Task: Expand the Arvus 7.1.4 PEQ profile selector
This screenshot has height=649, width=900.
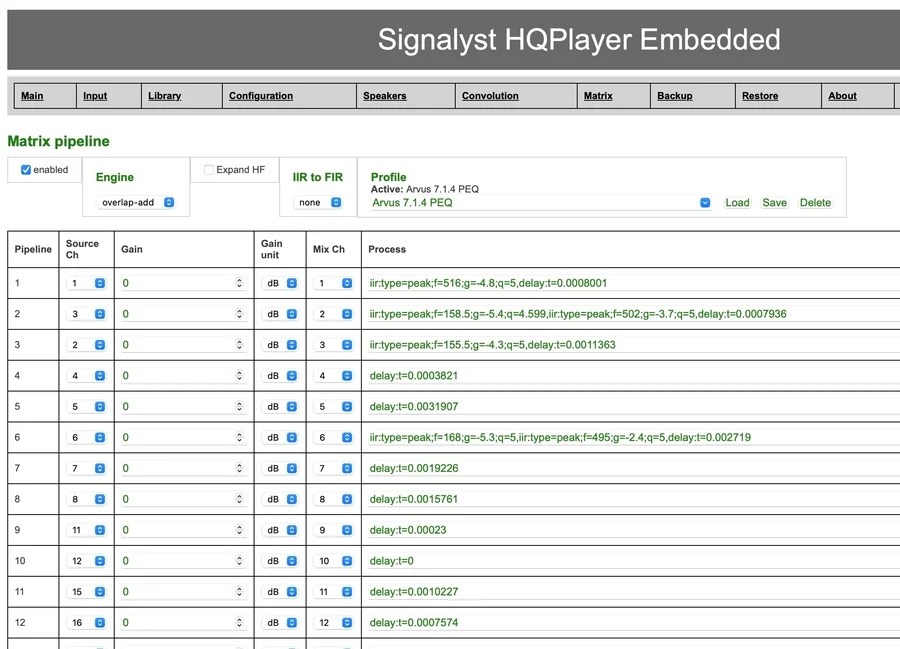Action: coord(540,202)
